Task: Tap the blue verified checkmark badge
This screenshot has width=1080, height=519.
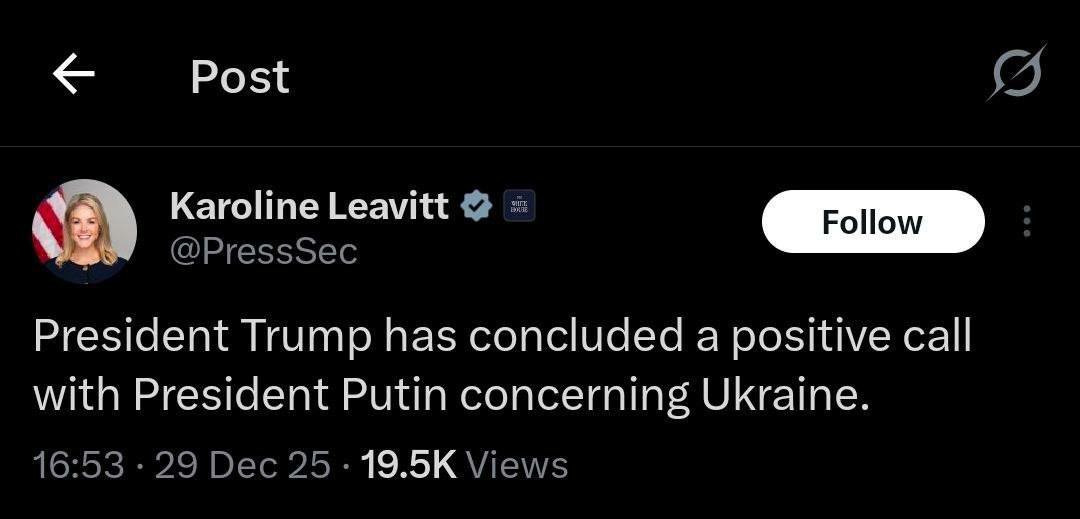Action: click(476, 207)
